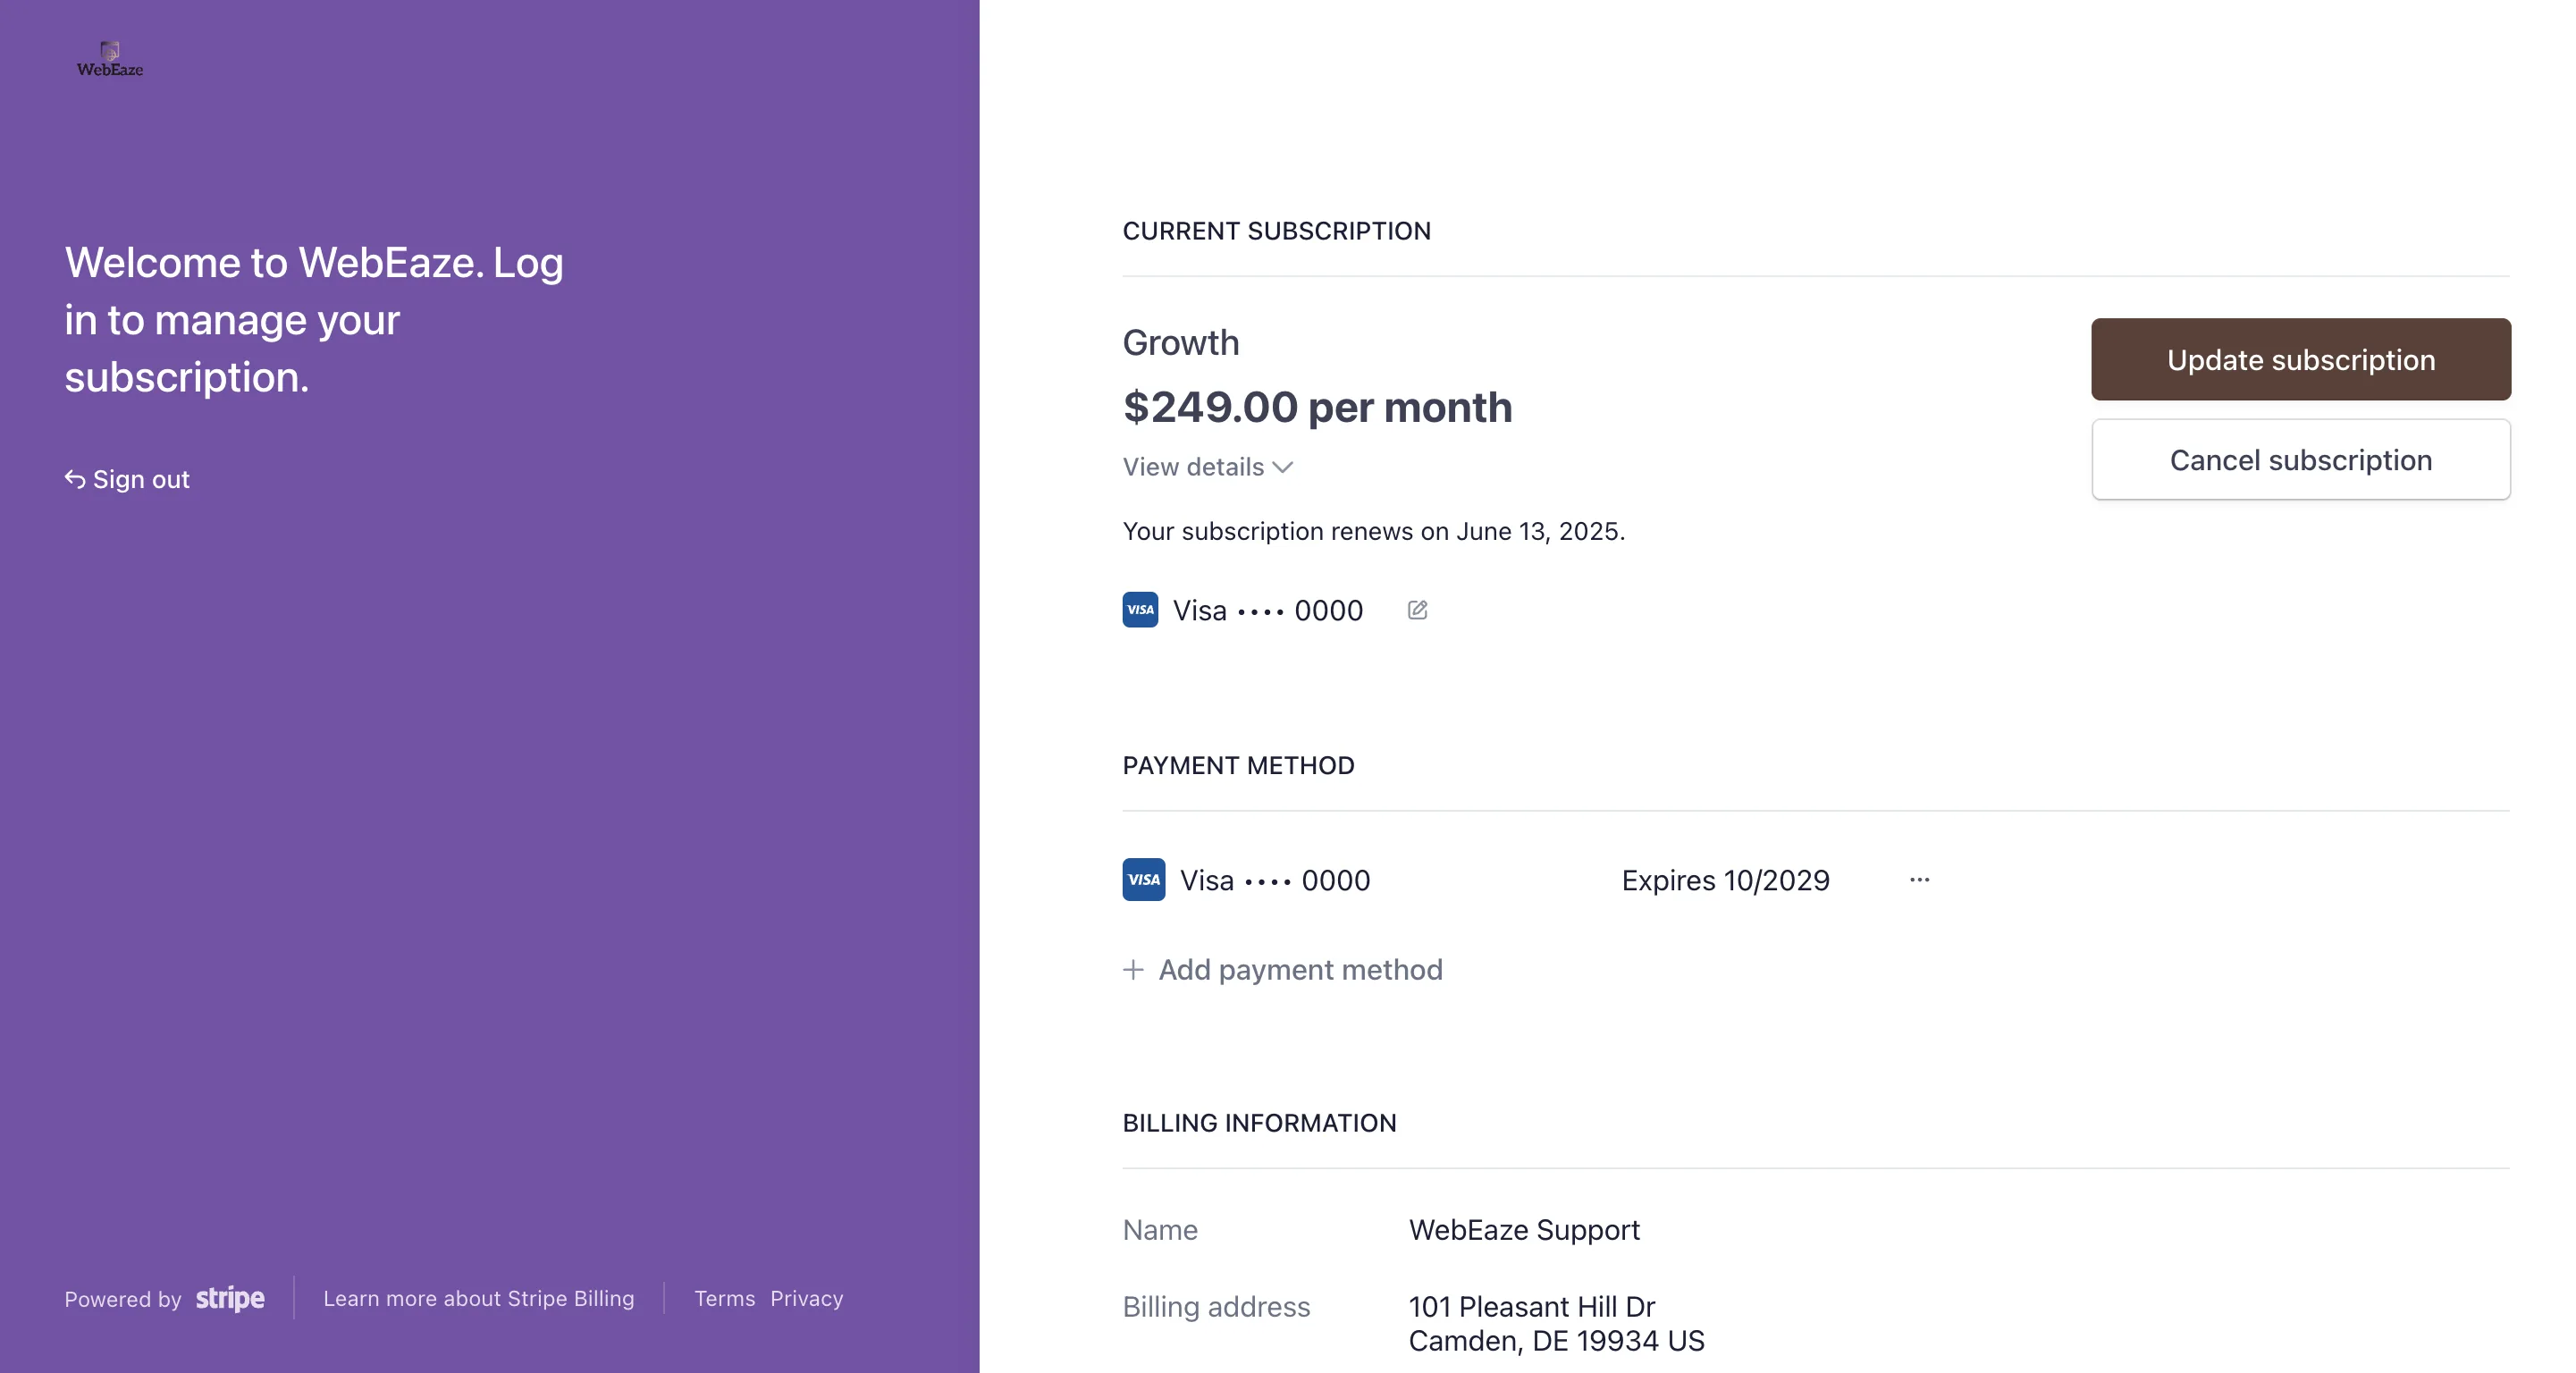Click Visa •••• 0000 in Payment Method
This screenshot has width=2576, height=1373.
(1275, 880)
